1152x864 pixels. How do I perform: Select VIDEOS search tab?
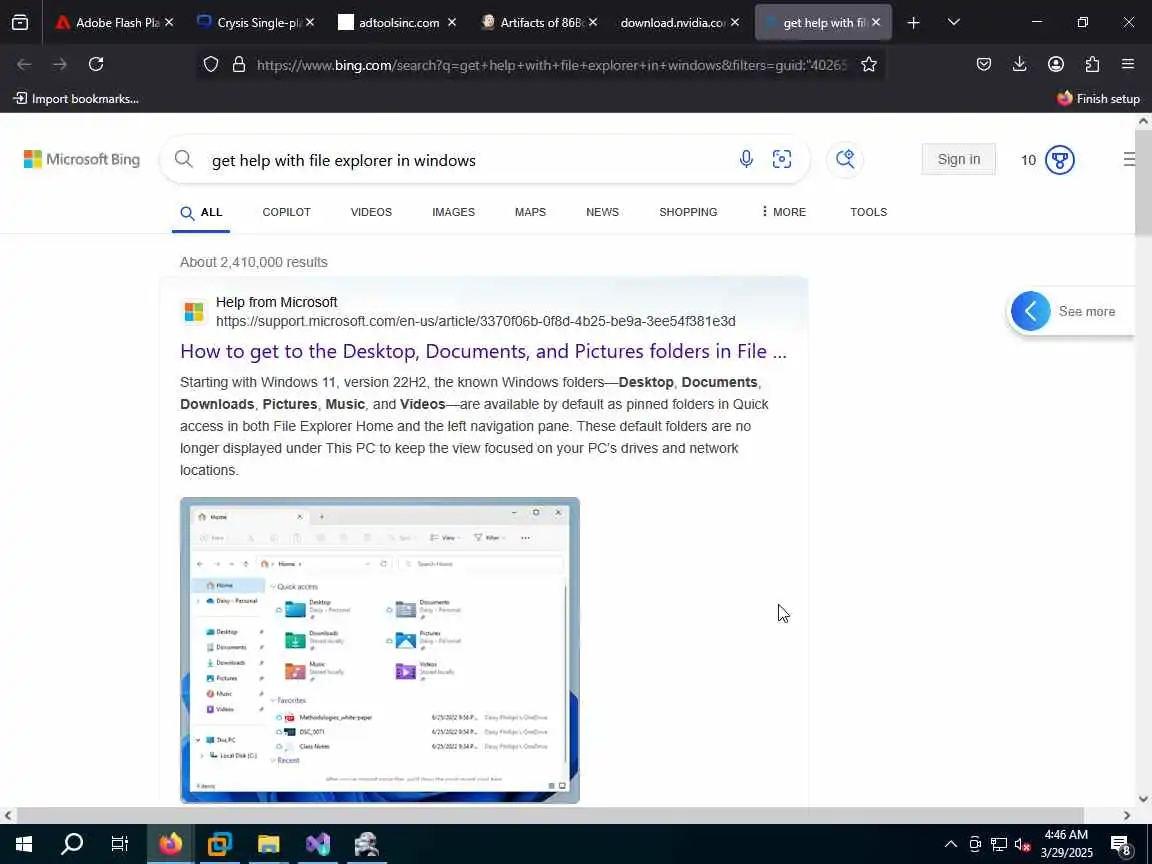tap(371, 212)
